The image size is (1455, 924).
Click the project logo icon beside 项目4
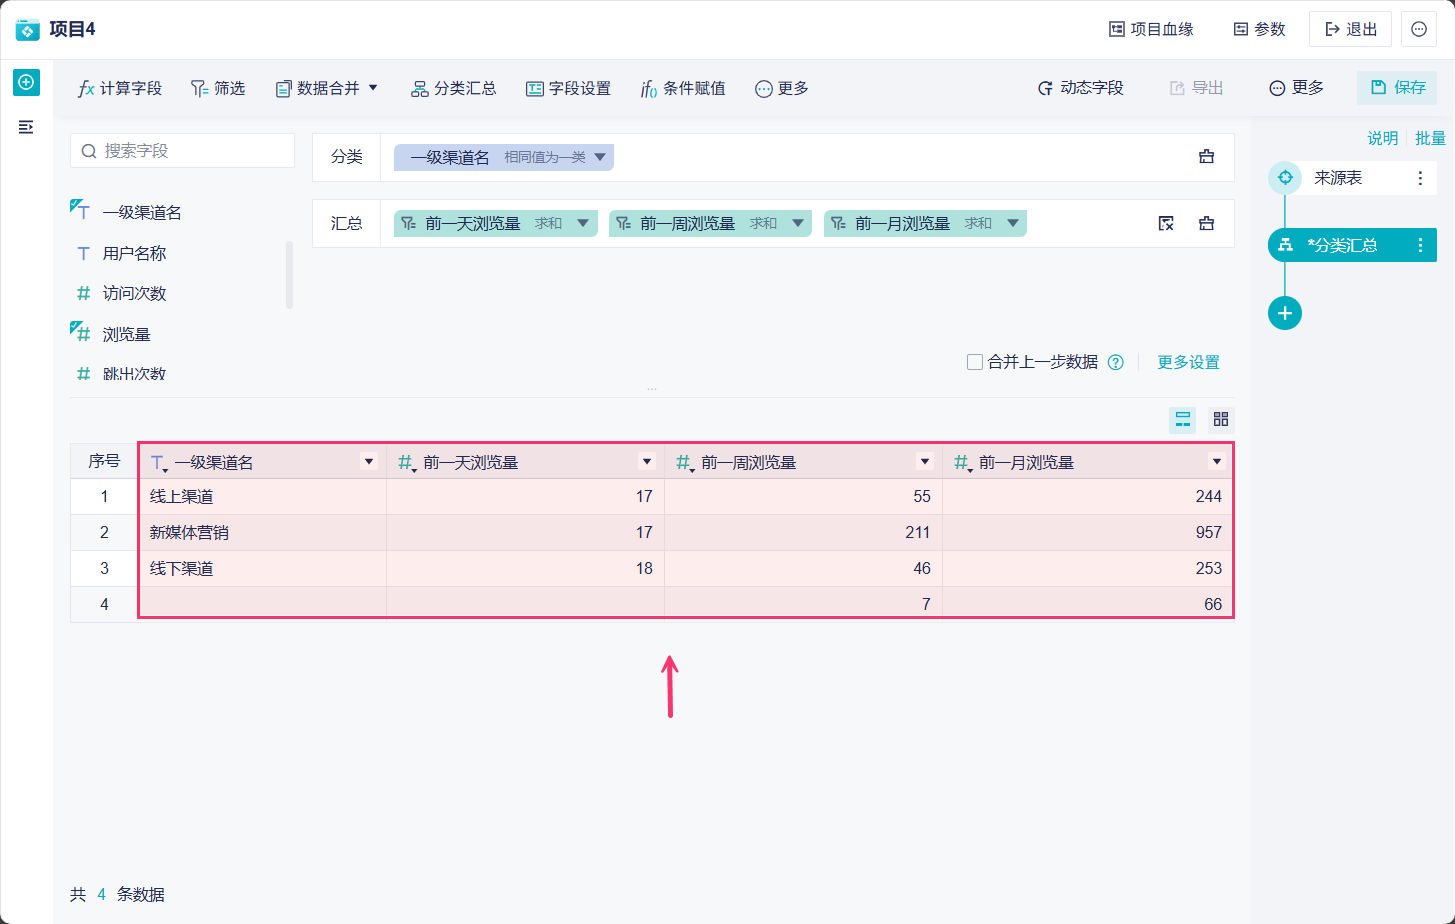pos(28,29)
